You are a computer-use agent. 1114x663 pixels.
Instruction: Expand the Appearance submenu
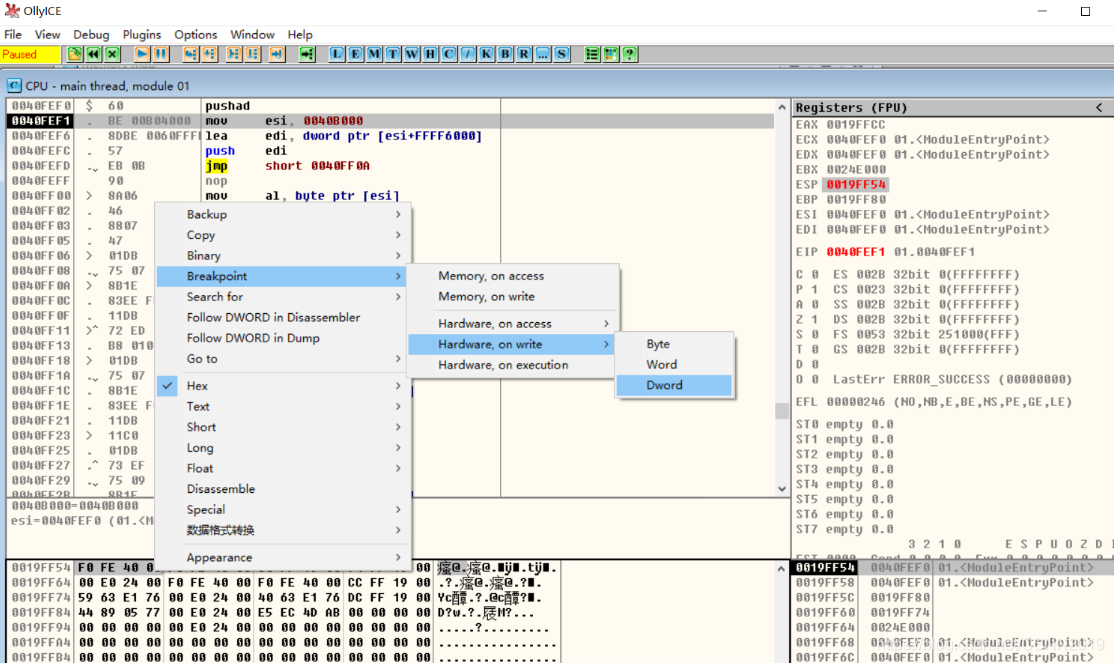point(283,558)
